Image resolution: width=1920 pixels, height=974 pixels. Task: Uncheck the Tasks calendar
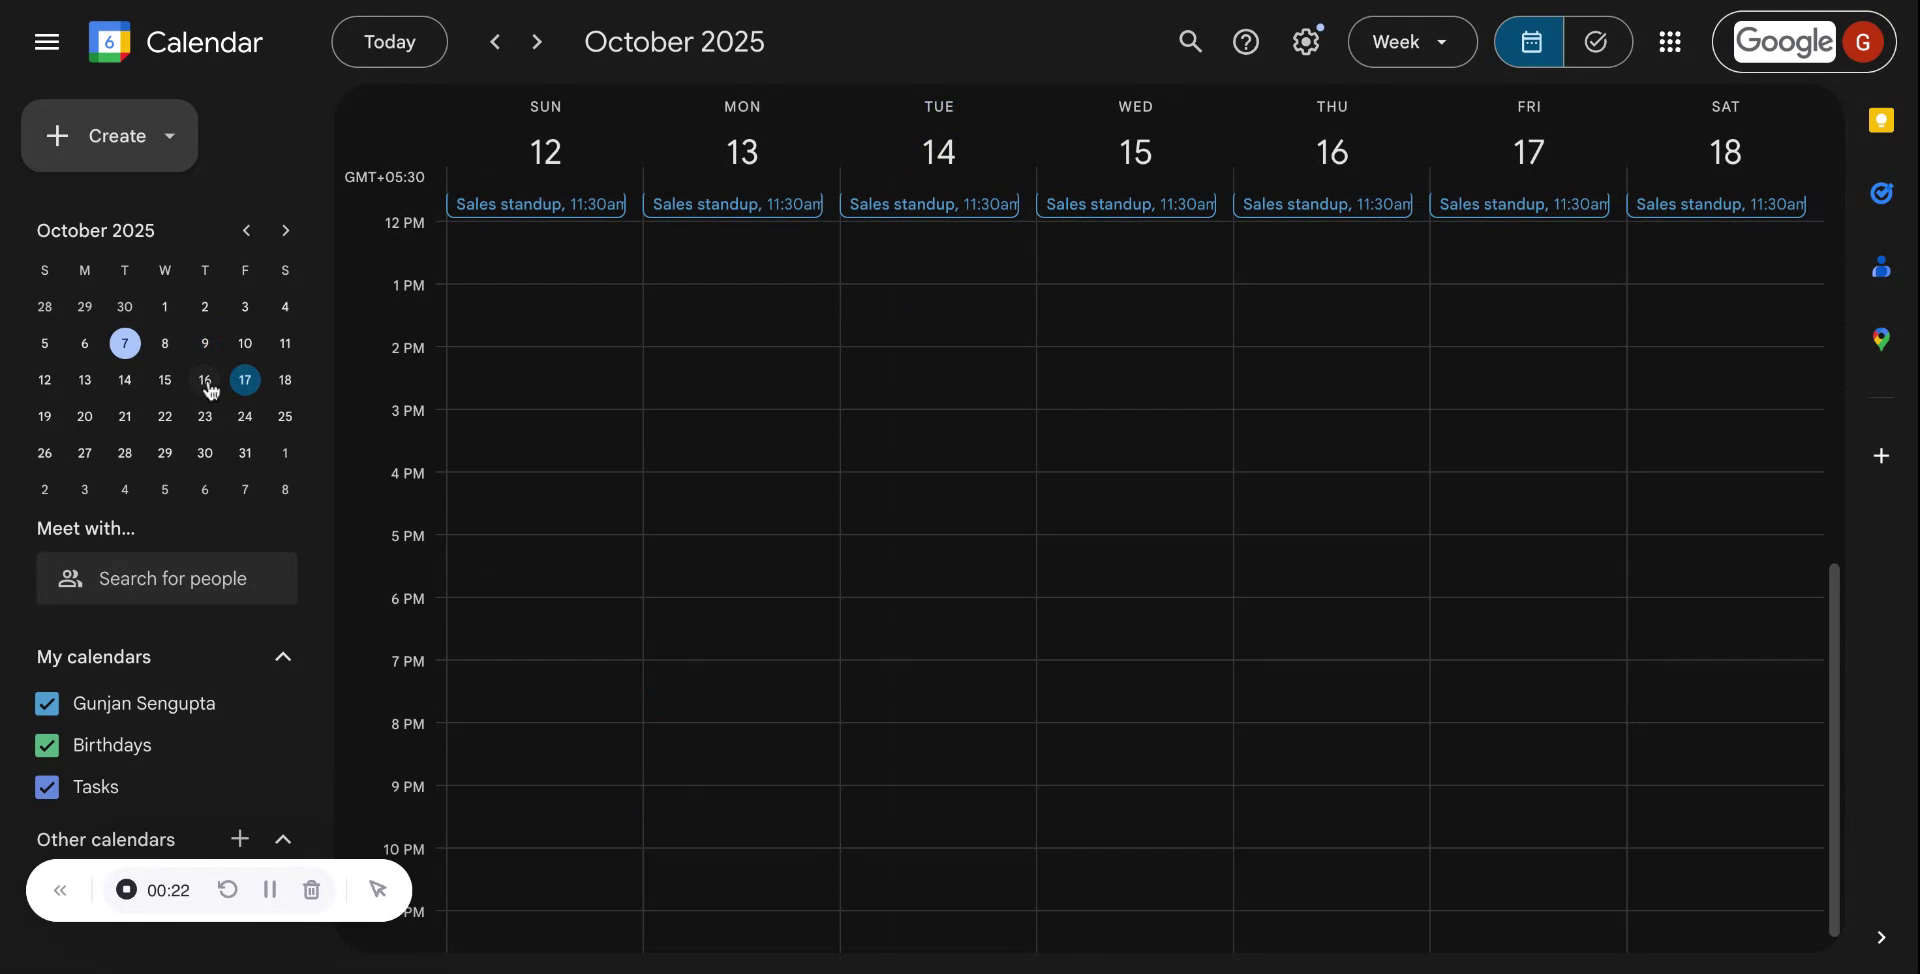tap(46, 787)
